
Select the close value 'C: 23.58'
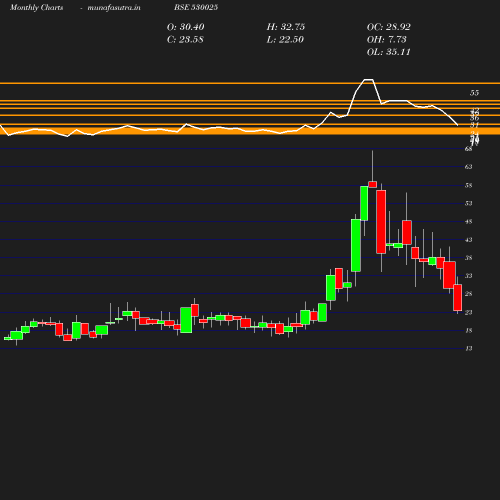pos(185,39)
